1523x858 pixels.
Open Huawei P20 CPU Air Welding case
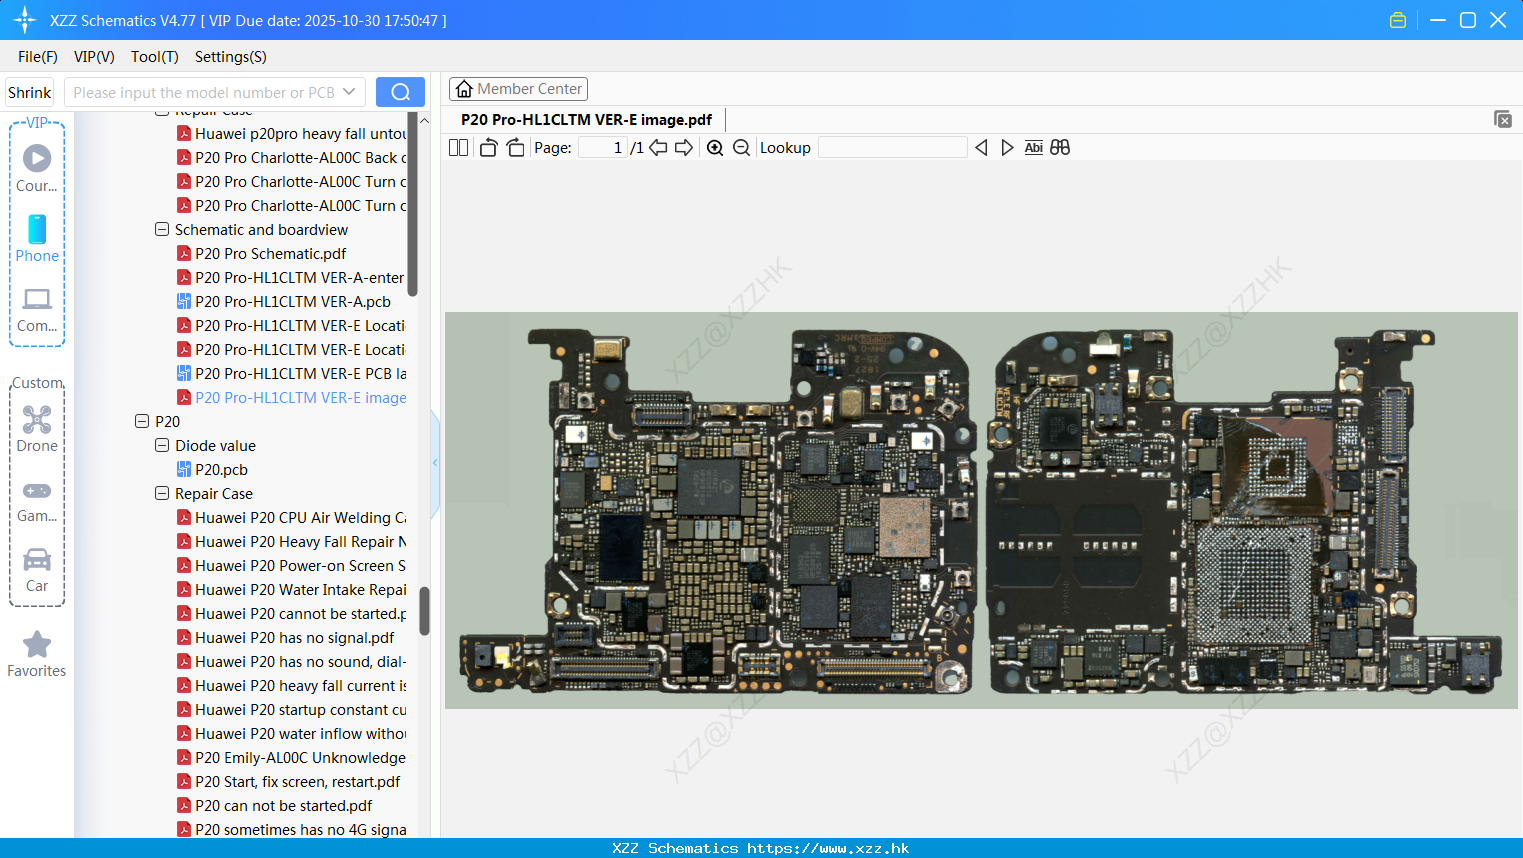point(291,517)
